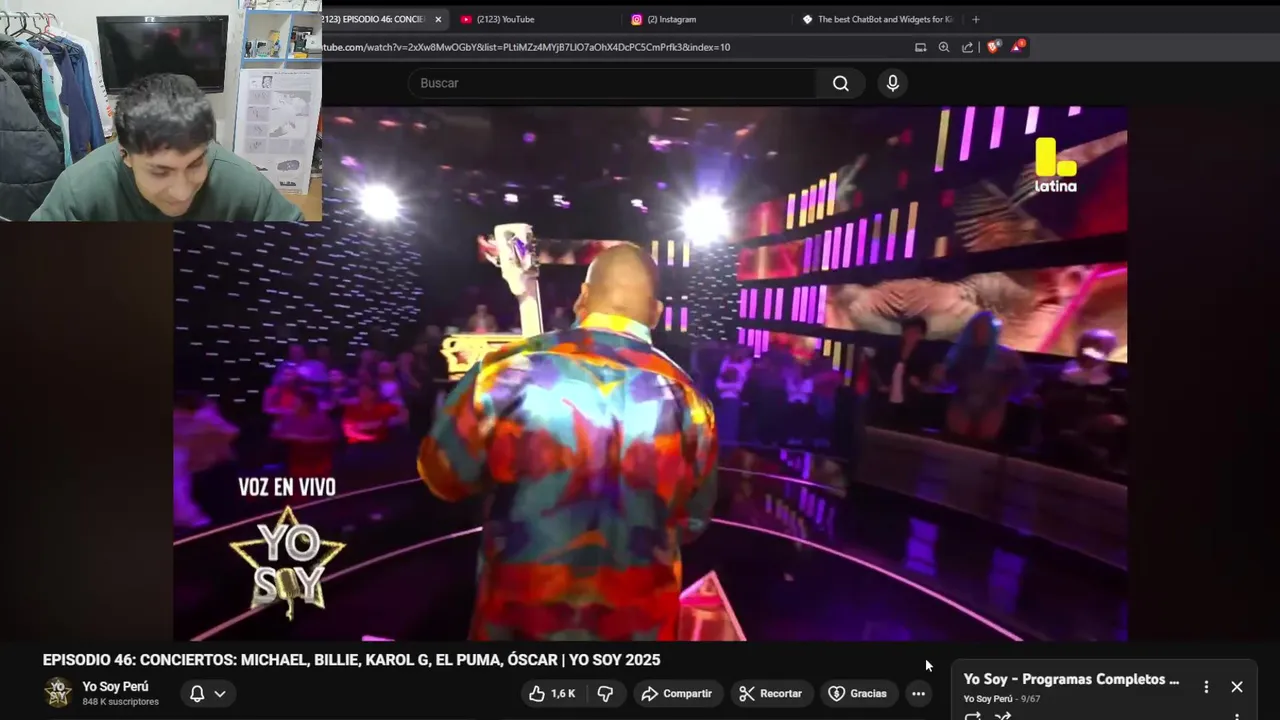Open Yo Soy Perú channel avatar
This screenshot has height=720, width=1280.
(58, 692)
